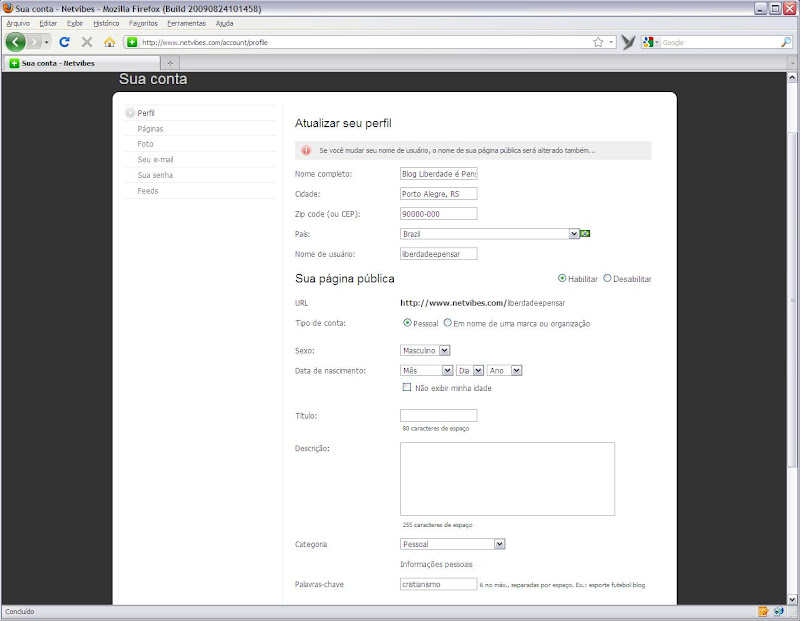Click the green site identity icon in address bar

coord(132,42)
